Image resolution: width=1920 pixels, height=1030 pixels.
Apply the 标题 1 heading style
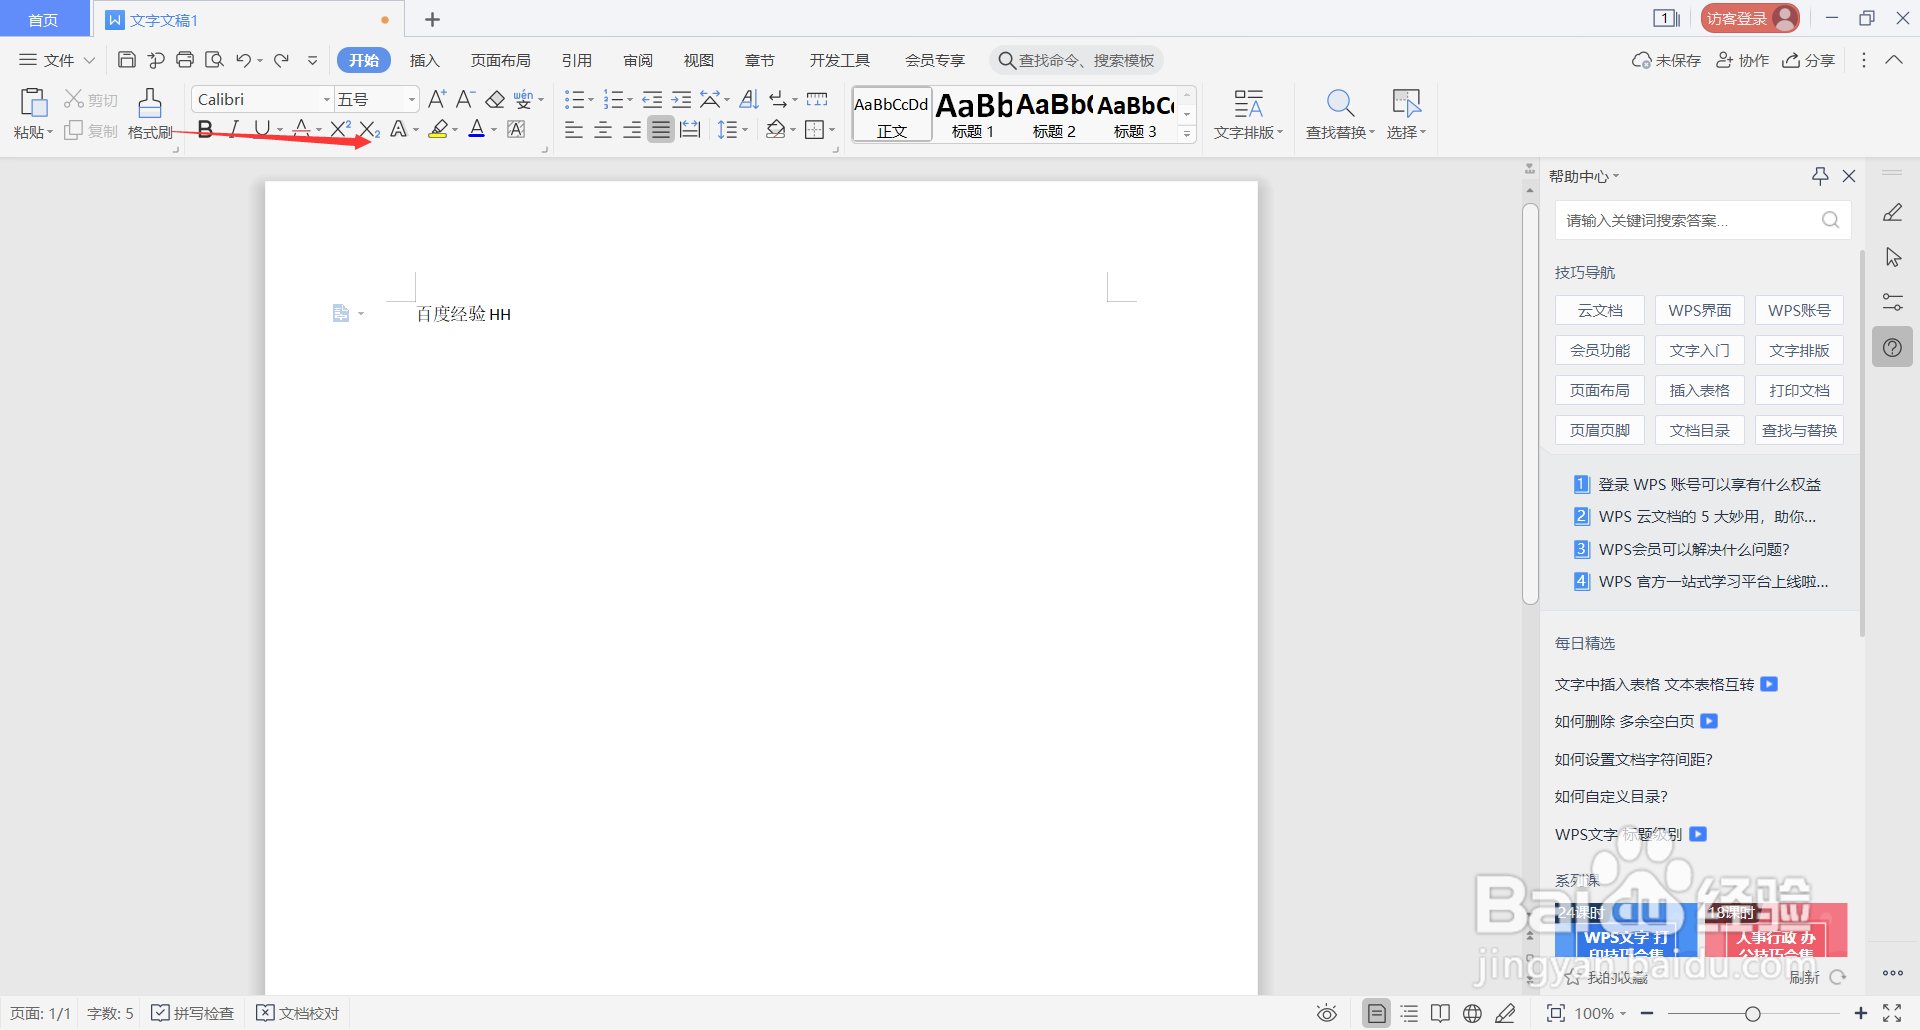[974, 114]
